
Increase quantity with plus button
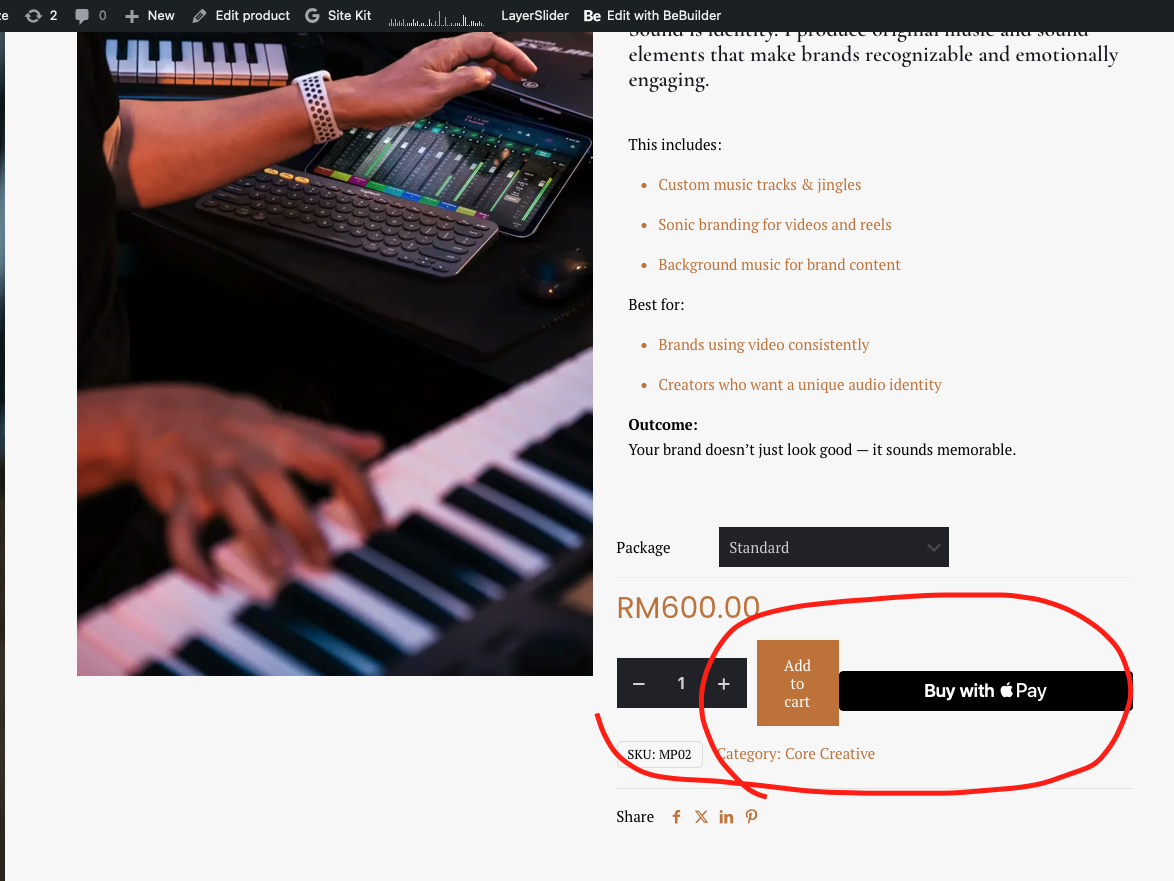[x=724, y=683]
